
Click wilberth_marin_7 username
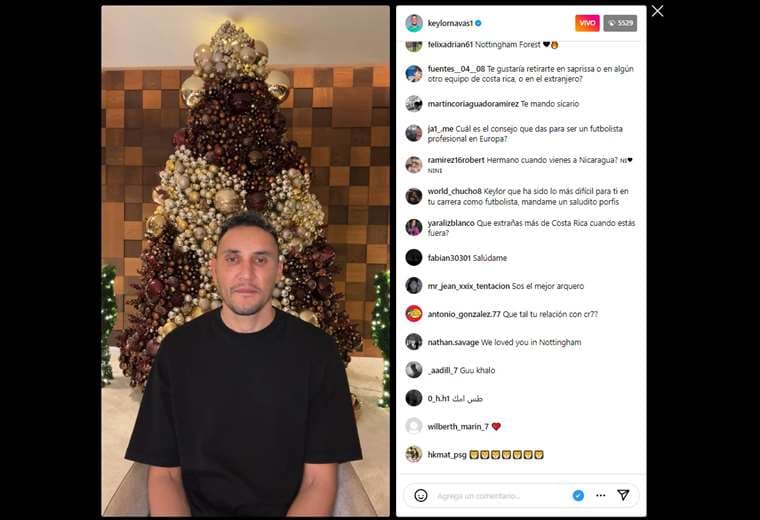[458, 426]
